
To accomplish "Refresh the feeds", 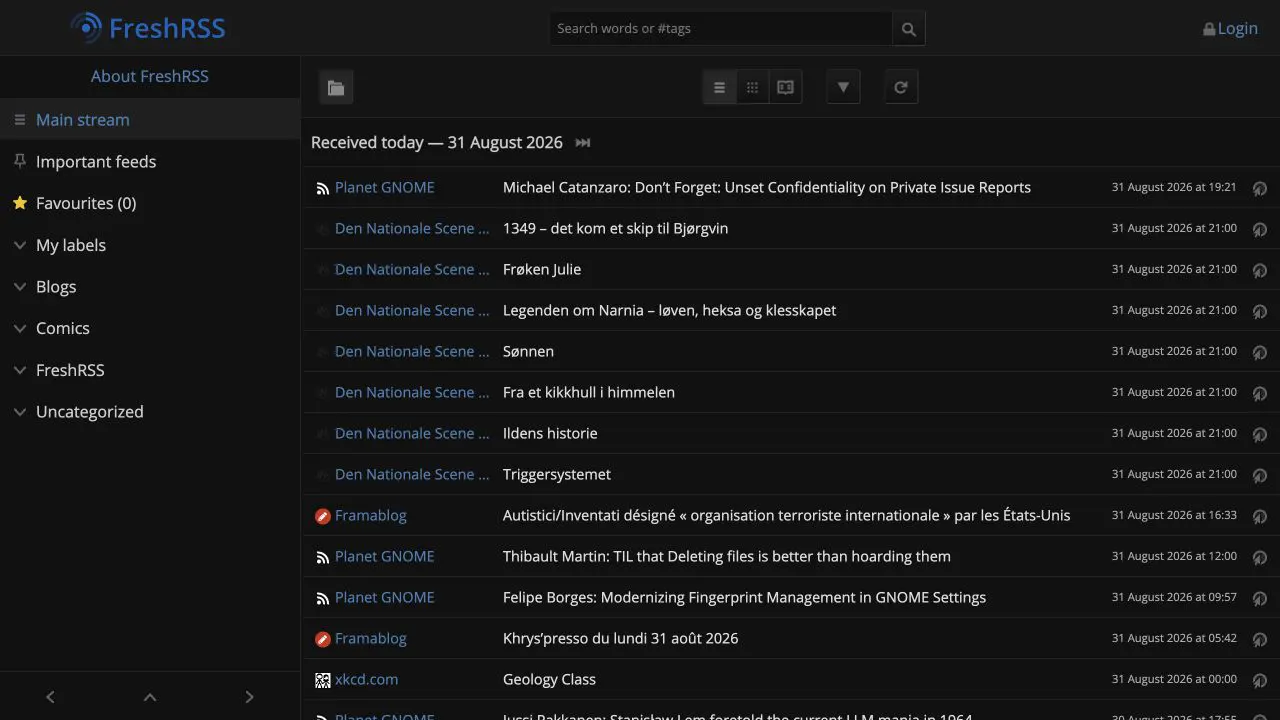I will 901,88.
